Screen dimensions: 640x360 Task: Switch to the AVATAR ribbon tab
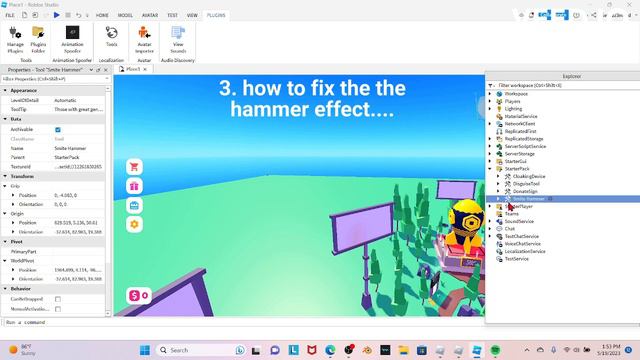coord(150,15)
